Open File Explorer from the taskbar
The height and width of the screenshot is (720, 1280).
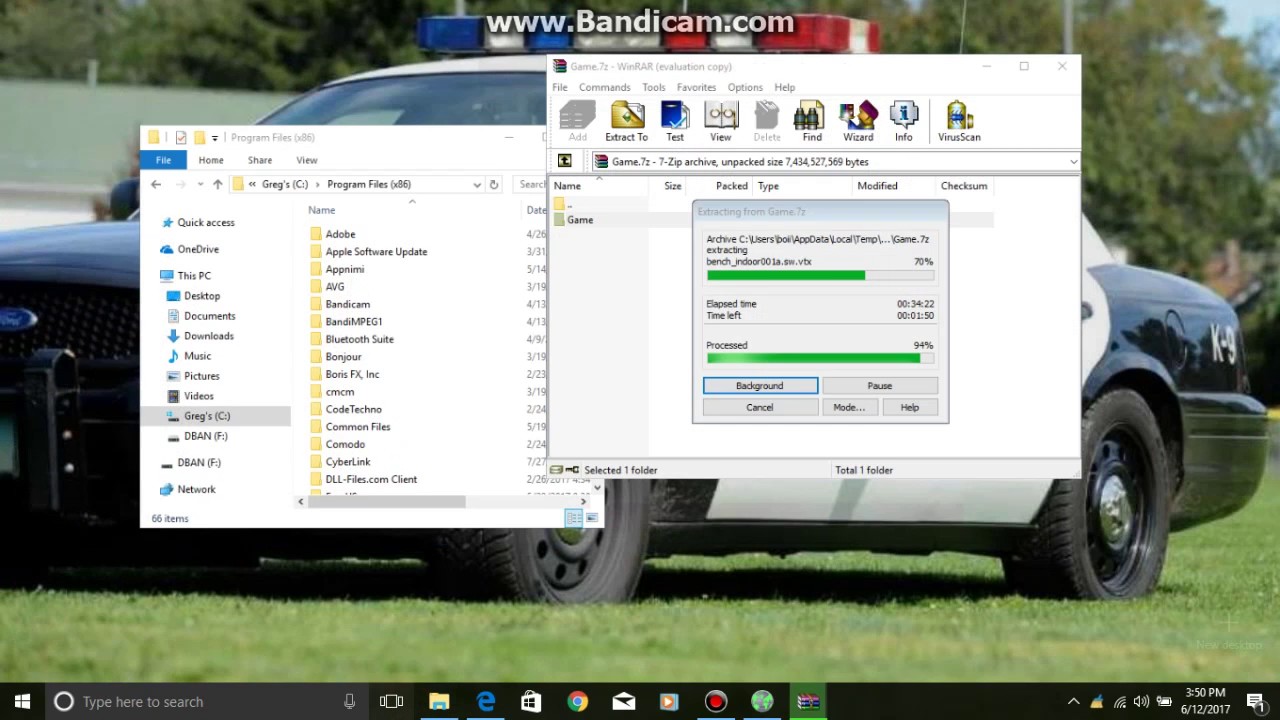[x=439, y=702]
